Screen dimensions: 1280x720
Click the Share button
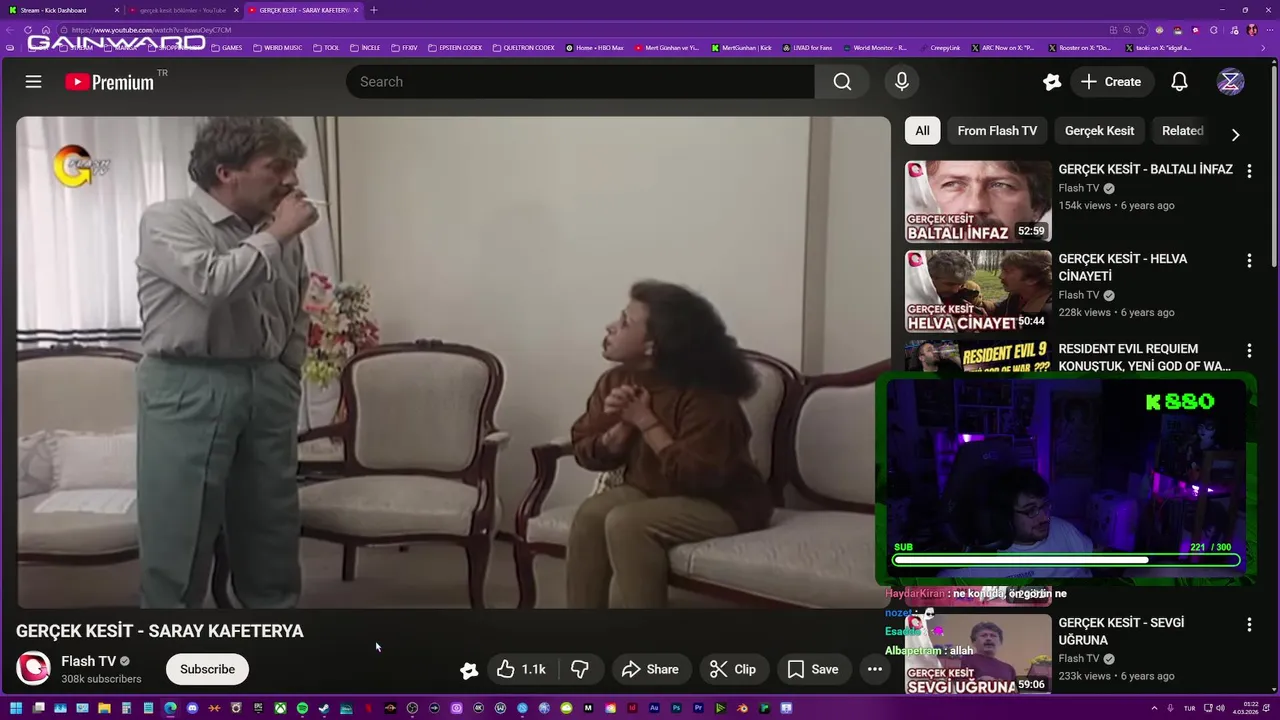point(650,669)
